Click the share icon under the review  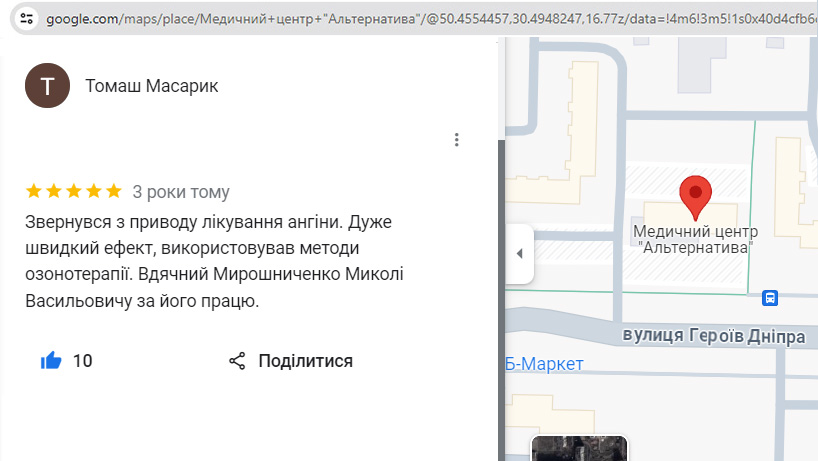click(x=237, y=361)
